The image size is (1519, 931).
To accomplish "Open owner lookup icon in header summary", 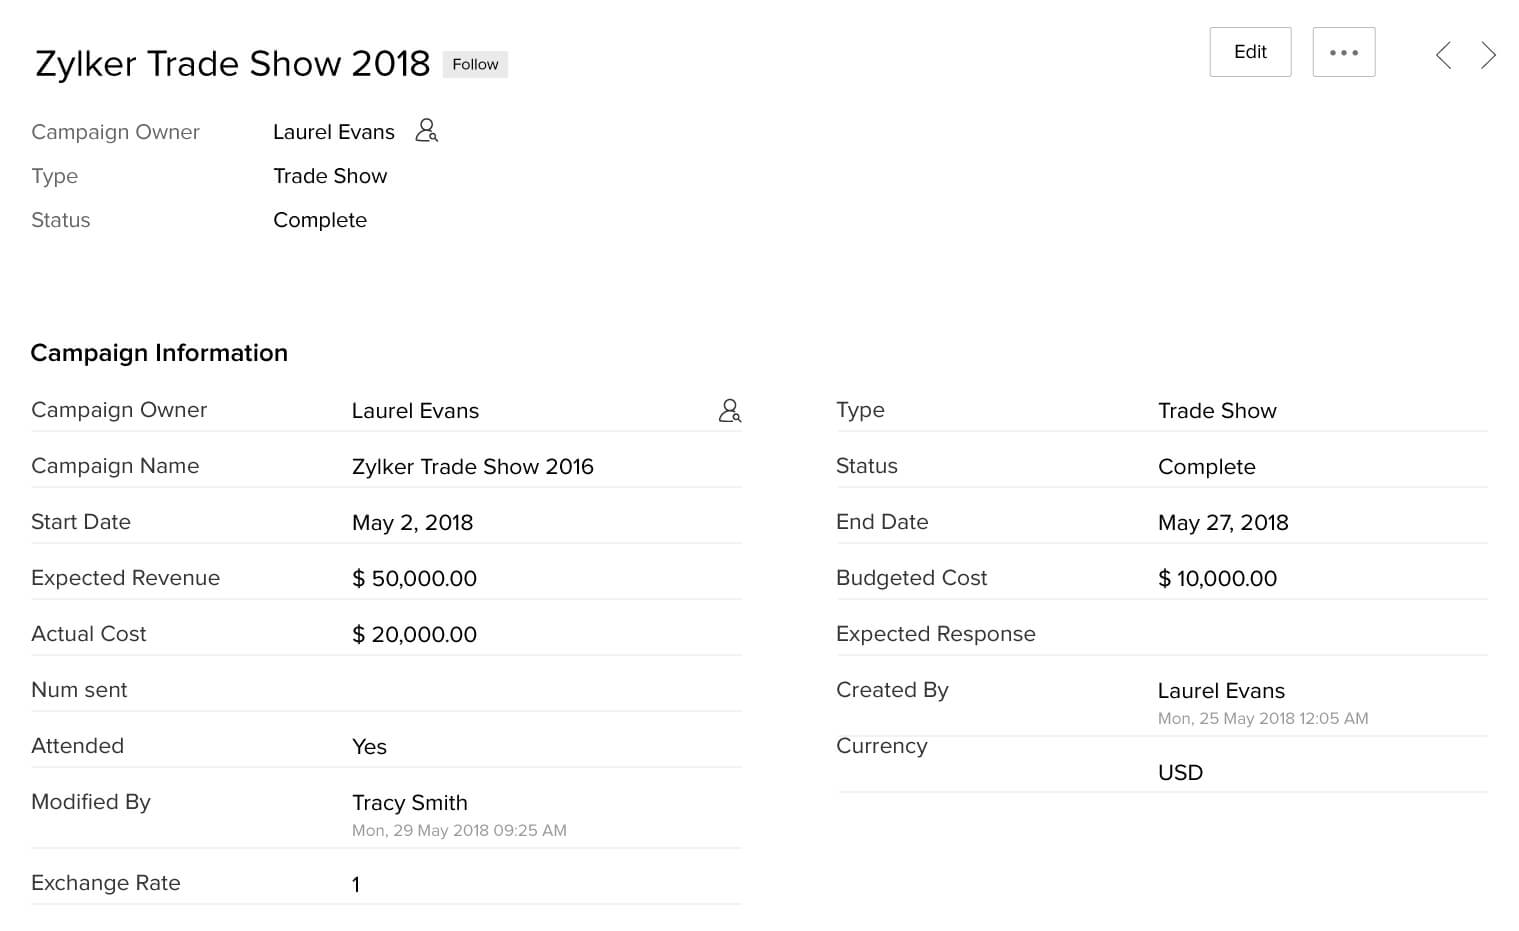I will (427, 131).
